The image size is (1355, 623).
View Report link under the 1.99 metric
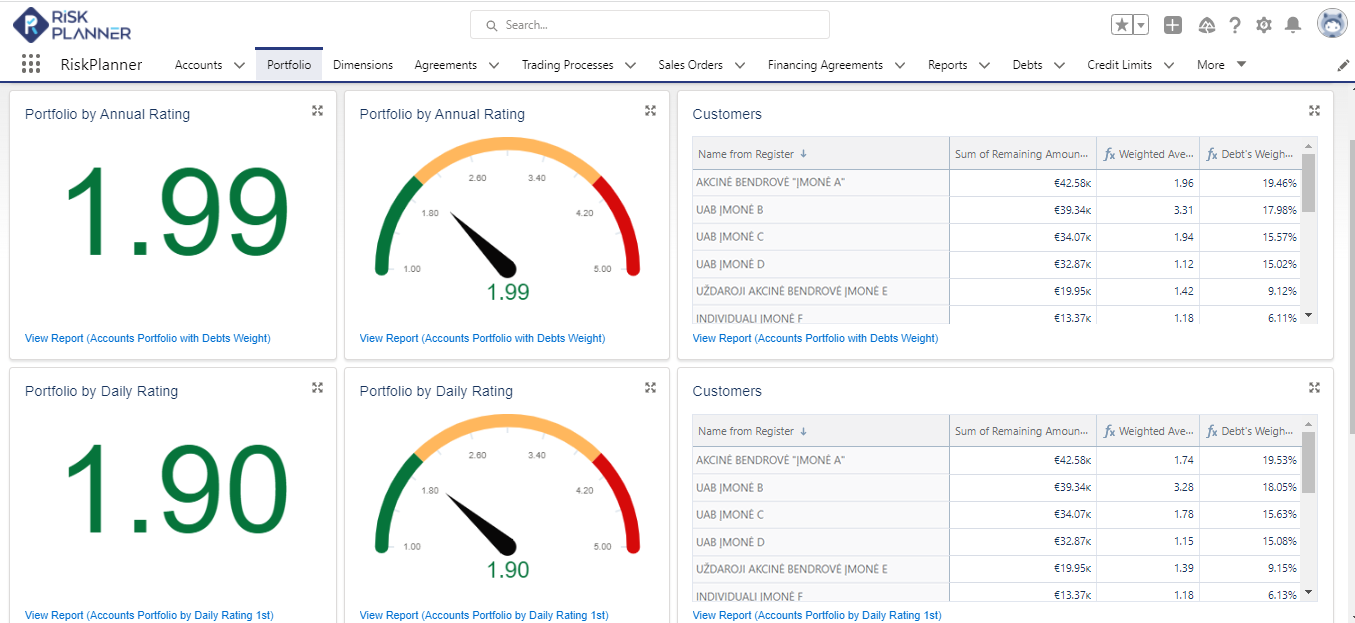148,338
